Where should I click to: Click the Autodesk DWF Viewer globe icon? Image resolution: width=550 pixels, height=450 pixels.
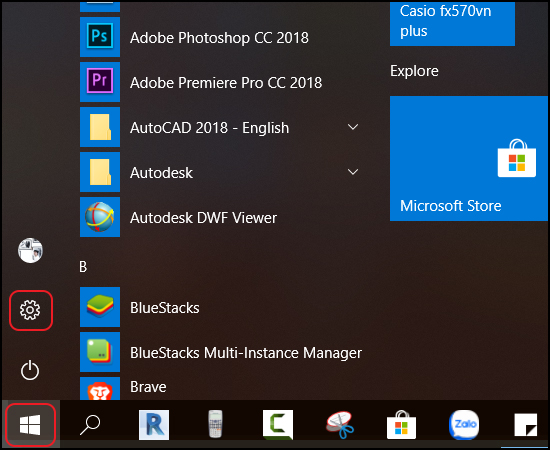[100, 217]
